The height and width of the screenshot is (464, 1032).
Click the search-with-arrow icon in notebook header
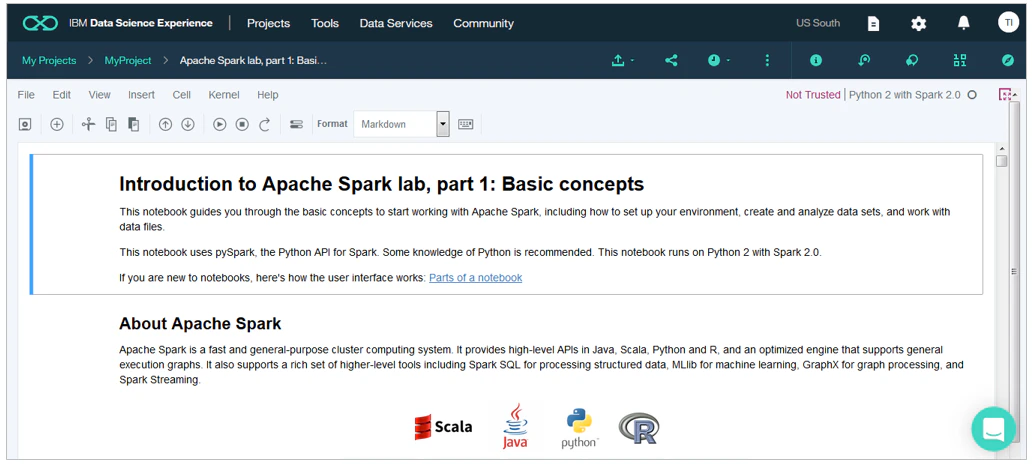tap(864, 61)
